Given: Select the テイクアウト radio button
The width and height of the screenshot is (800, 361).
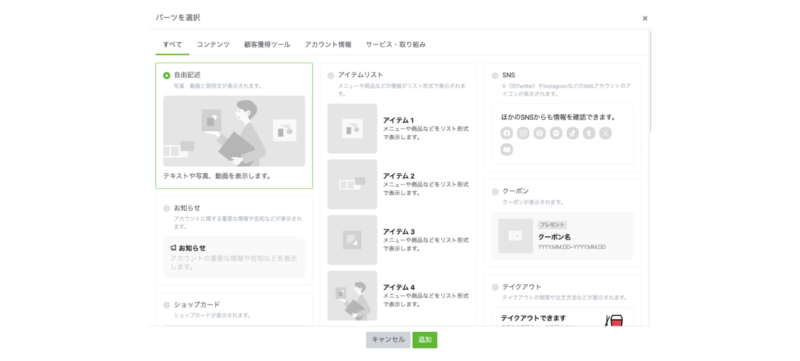Looking at the screenshot, I should (495, 287).
